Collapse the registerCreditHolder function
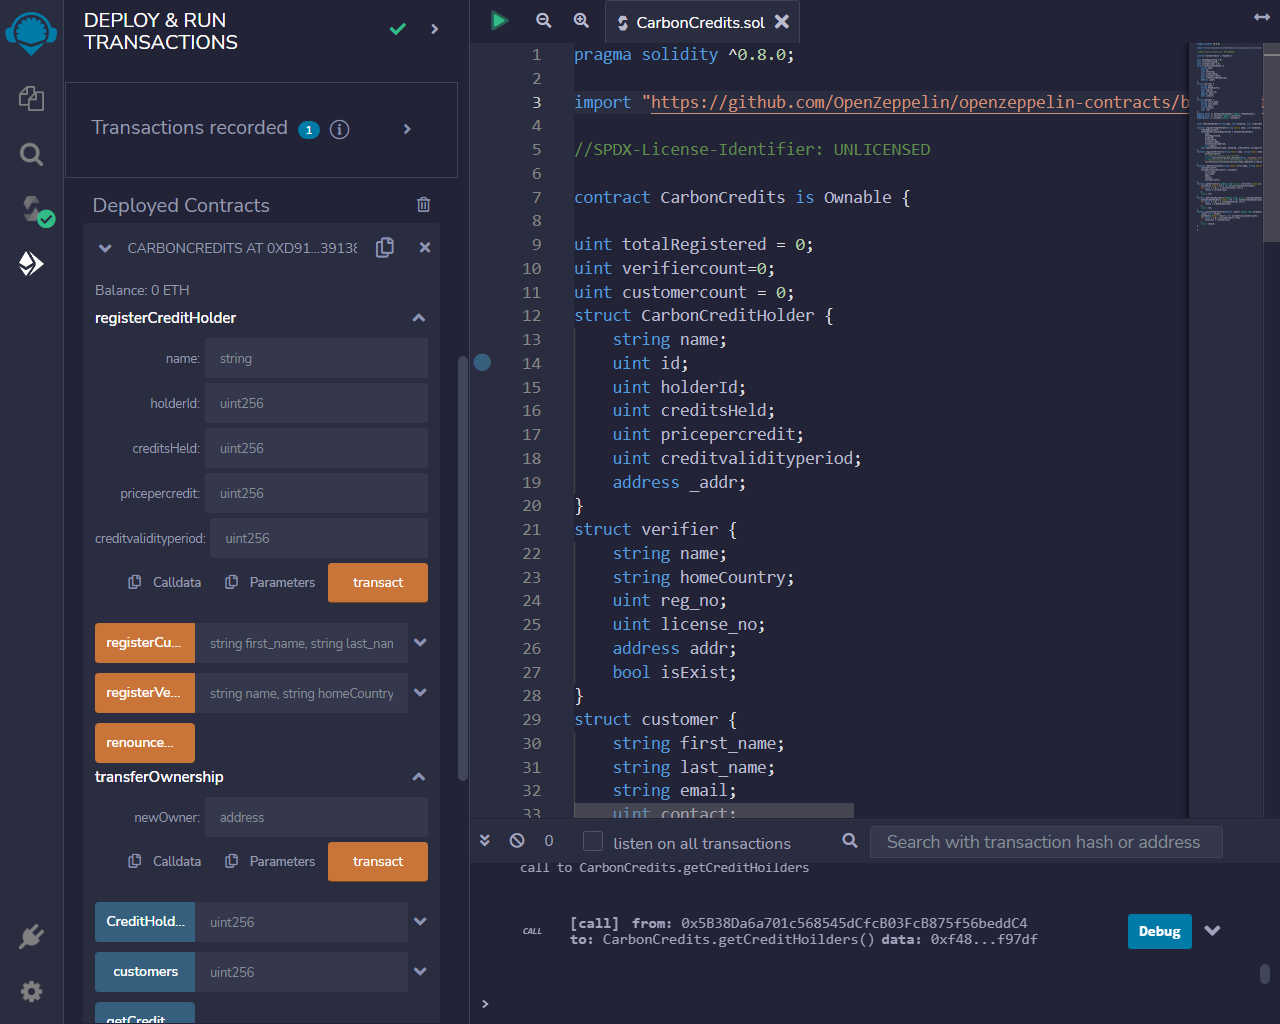The image size is (1280, 1024). (x=419, y=318)
